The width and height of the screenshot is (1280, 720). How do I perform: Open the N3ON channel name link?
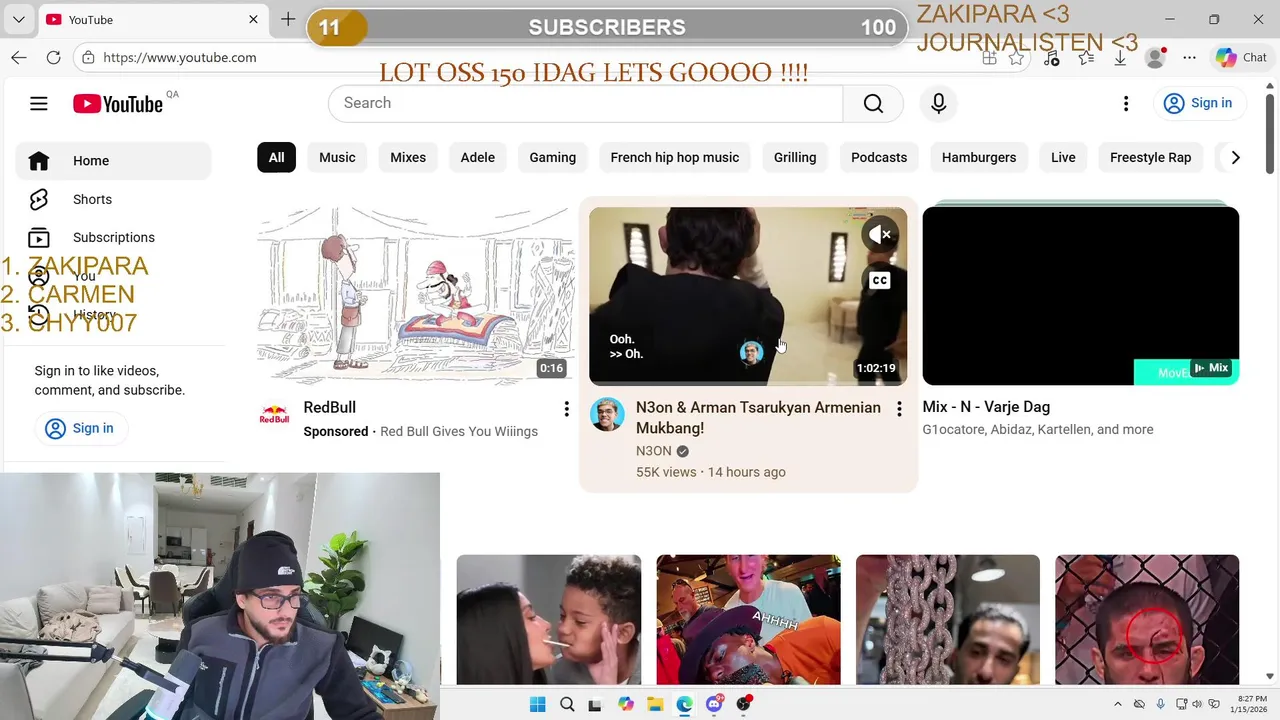[654, 451]
